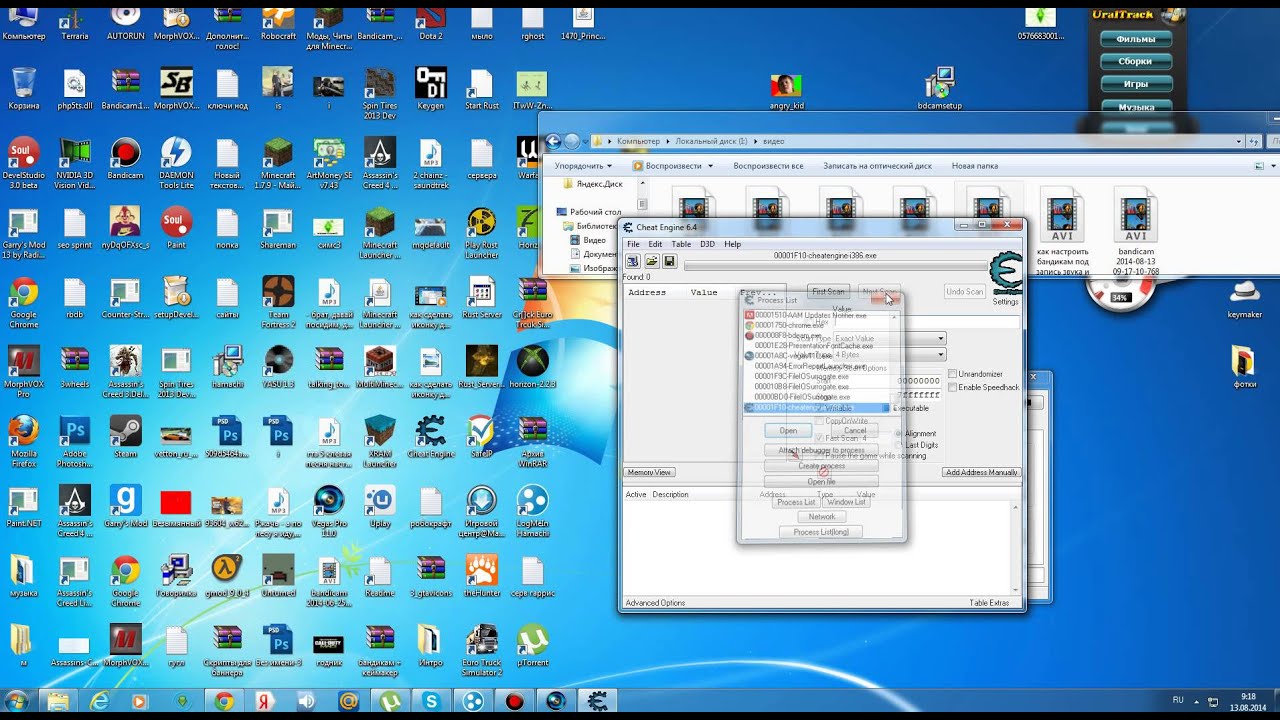Click the Cheat Engine taskbar button

(598, 701)
